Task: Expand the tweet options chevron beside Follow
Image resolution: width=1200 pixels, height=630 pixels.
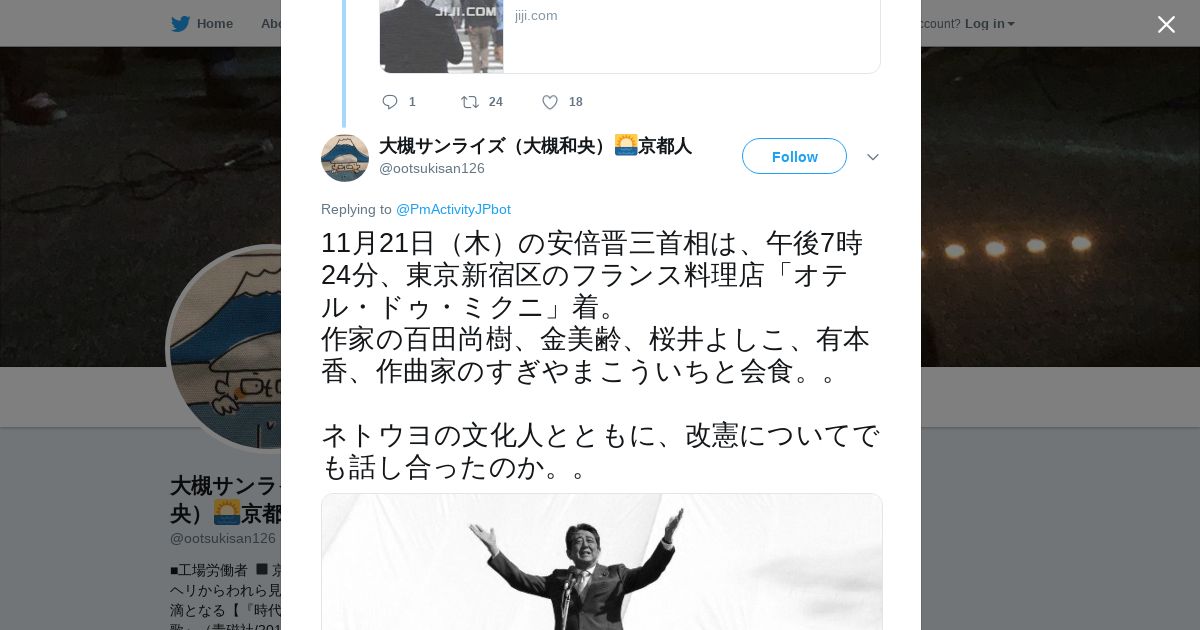Action: [x=873, y=157]
